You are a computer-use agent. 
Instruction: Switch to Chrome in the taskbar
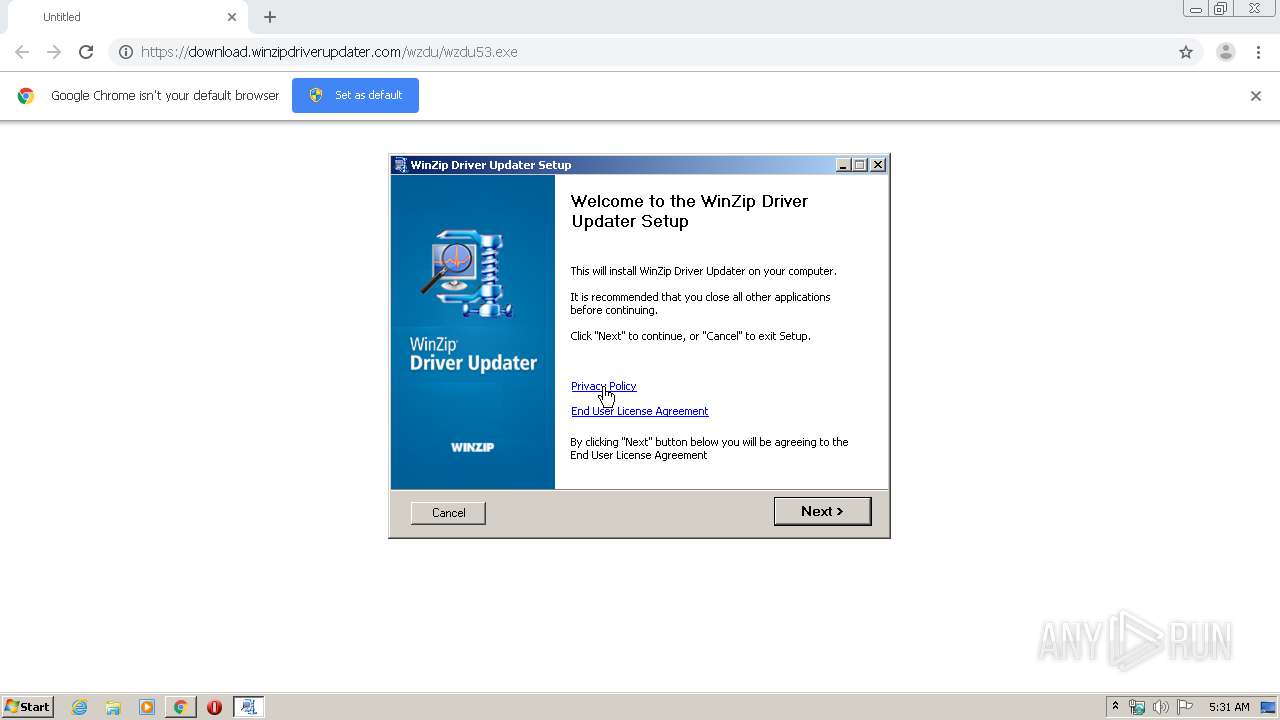[x=180, y=707]
